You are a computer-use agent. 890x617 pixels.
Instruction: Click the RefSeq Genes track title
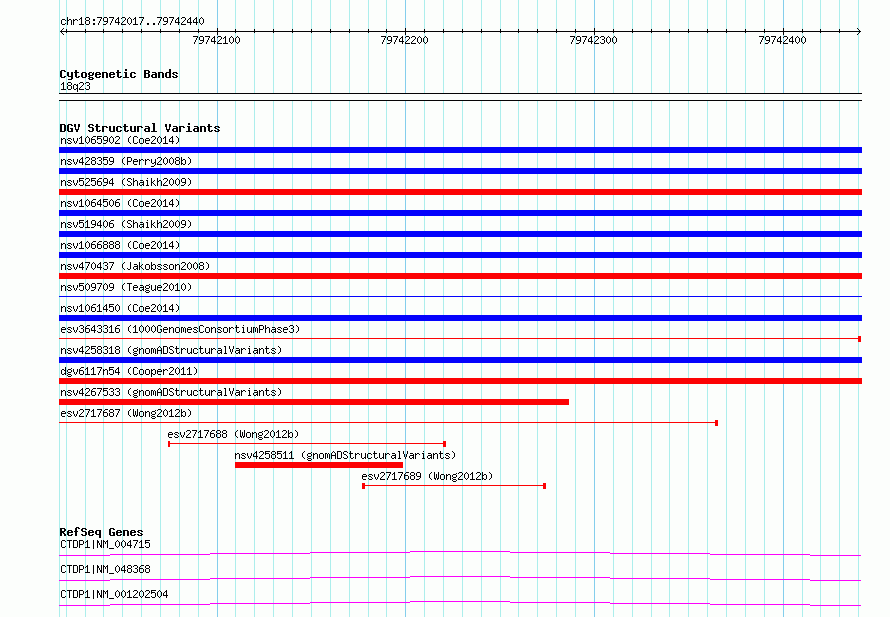pyautogui.click(x=101, y=532)
